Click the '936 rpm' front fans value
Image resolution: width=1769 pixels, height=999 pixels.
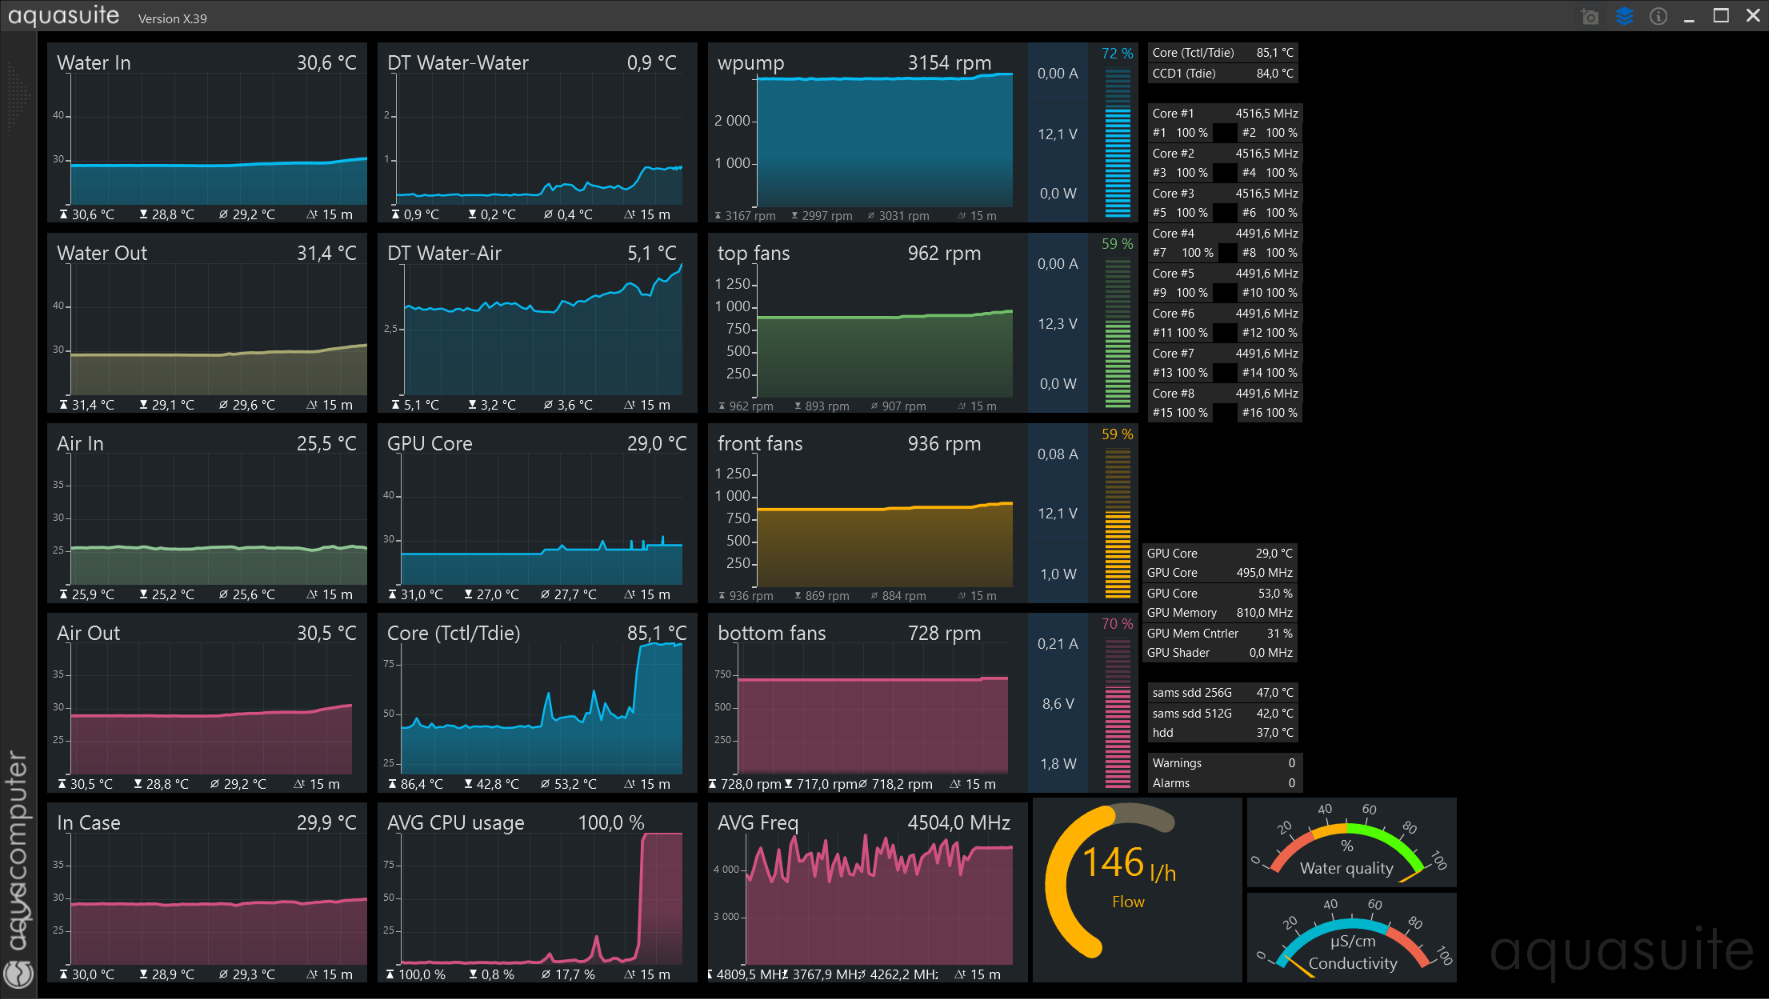click(x=944, y=444)
